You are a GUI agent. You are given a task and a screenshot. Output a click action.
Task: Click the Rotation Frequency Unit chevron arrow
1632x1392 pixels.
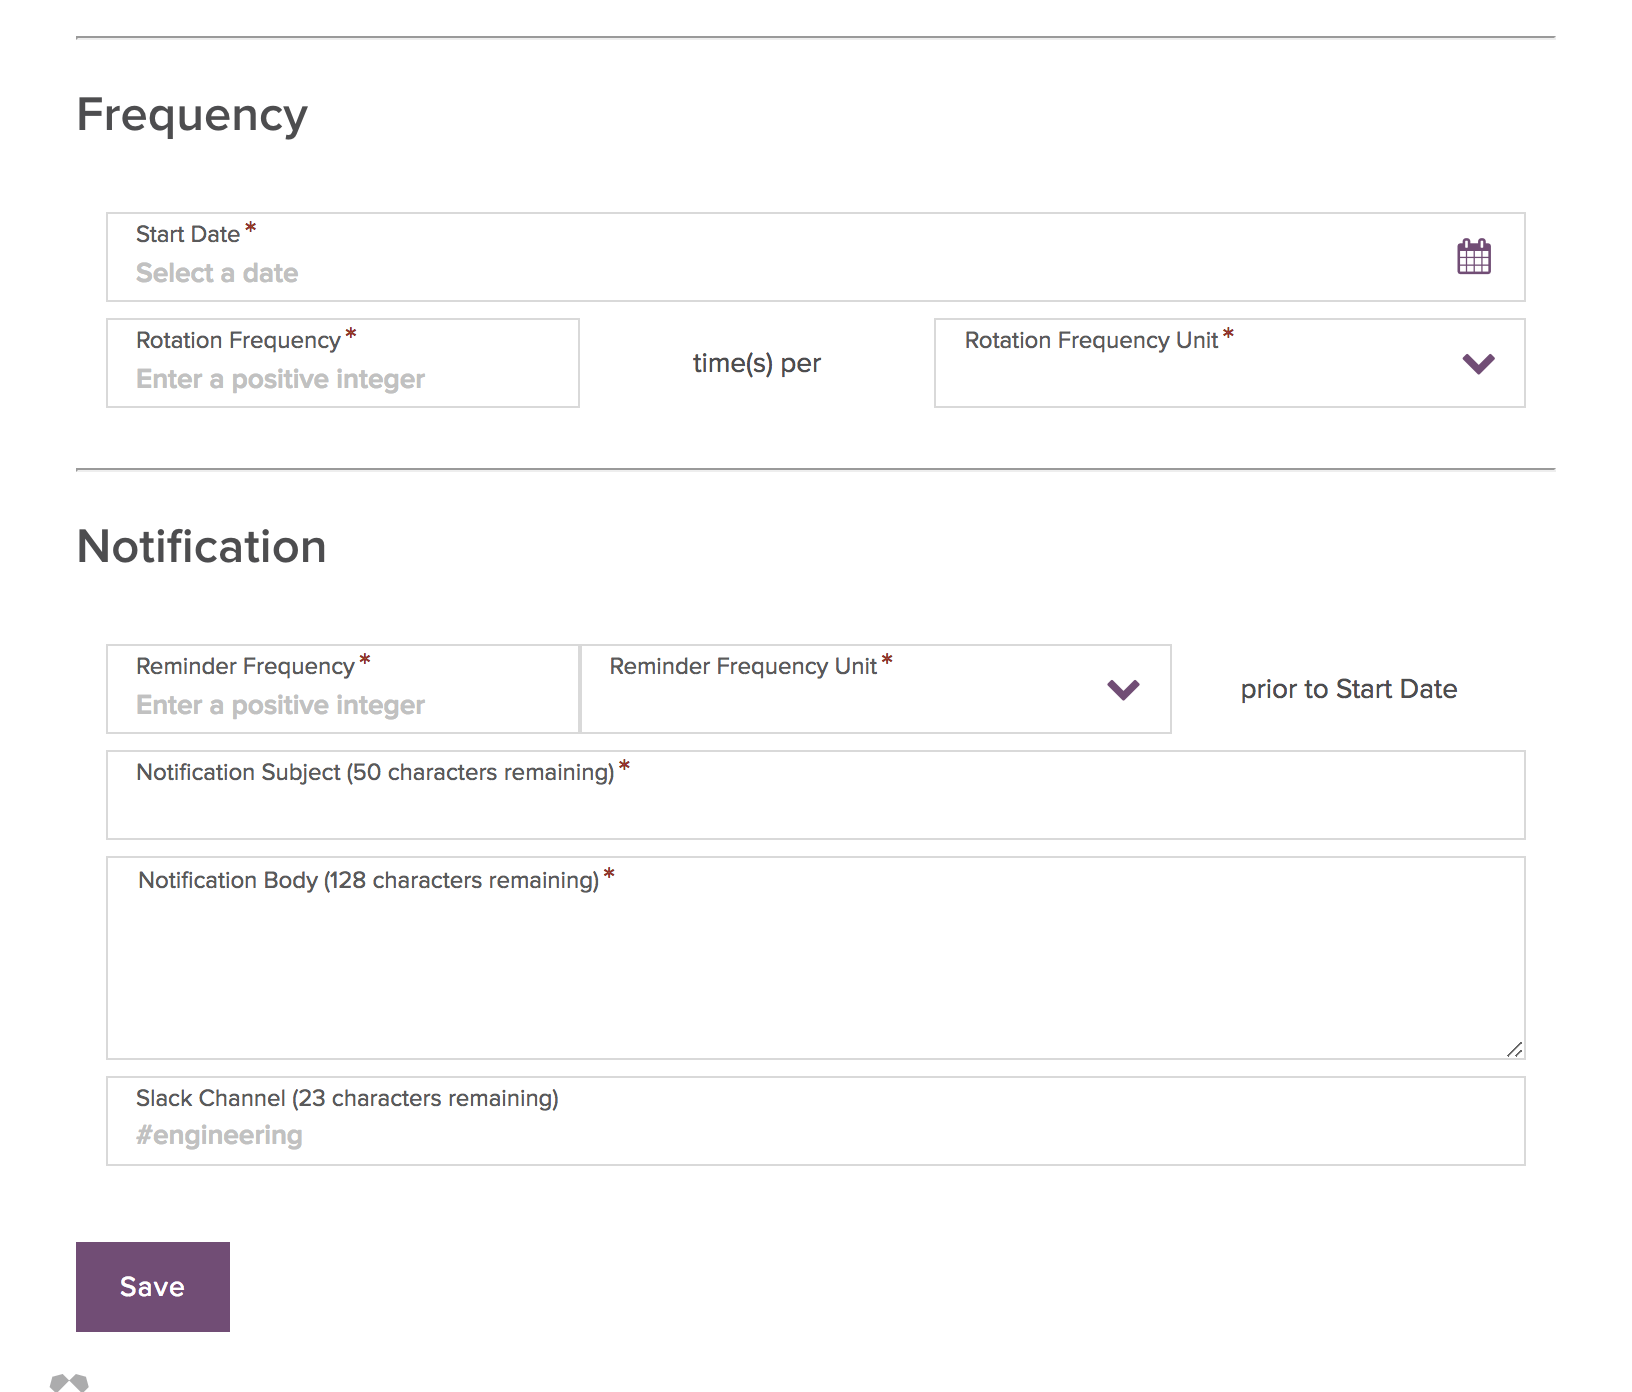pyautogui.click(x=1478, y=364)
